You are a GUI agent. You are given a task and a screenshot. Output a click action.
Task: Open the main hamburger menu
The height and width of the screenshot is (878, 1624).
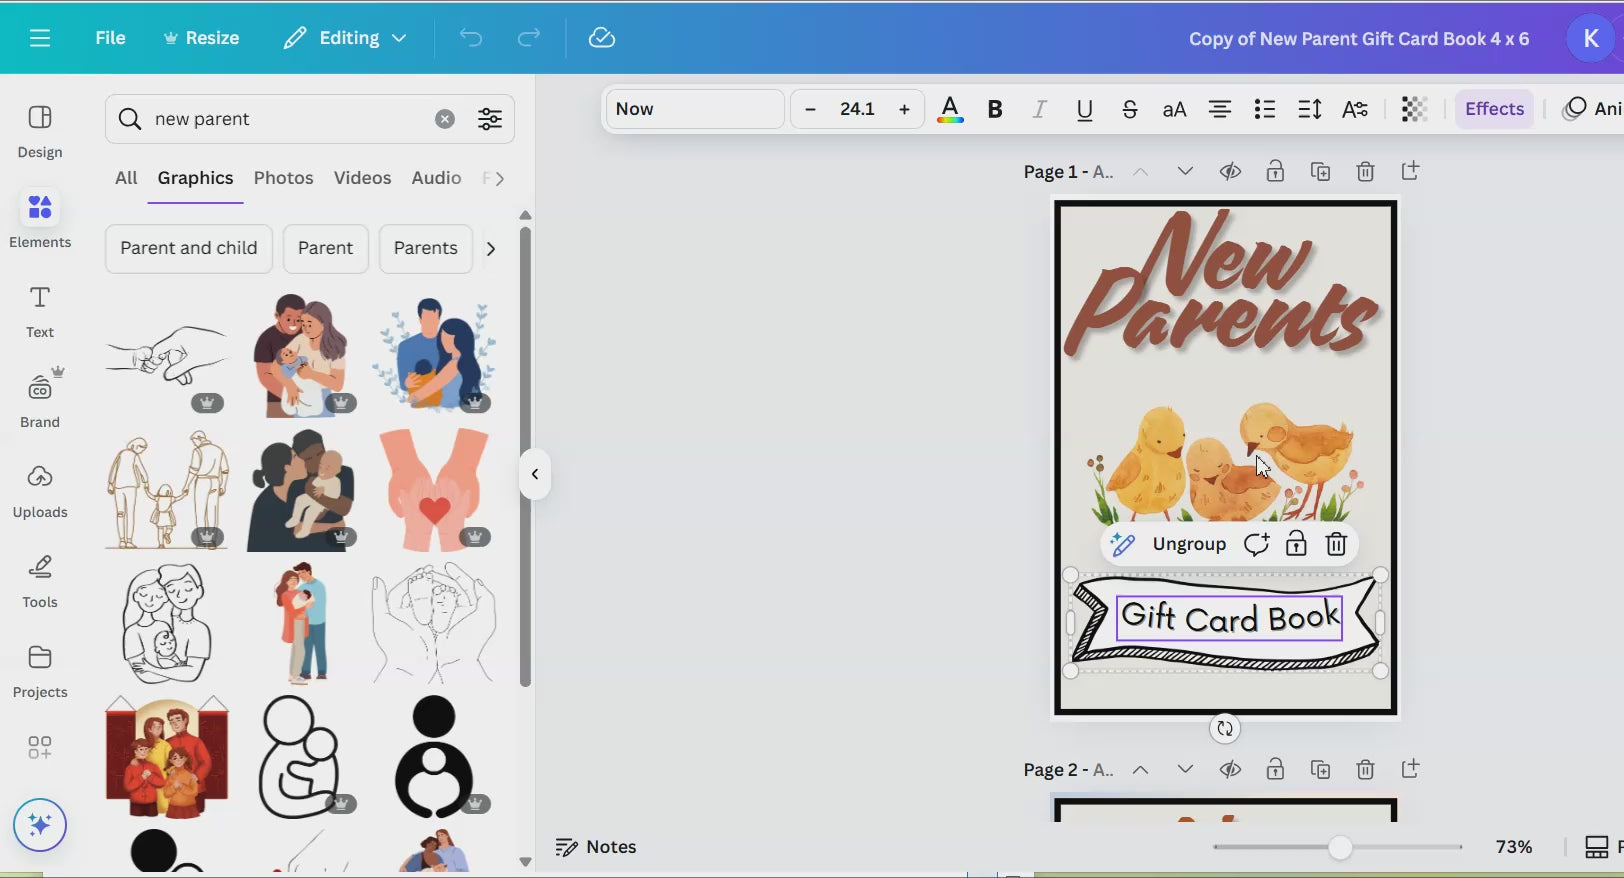40,38
